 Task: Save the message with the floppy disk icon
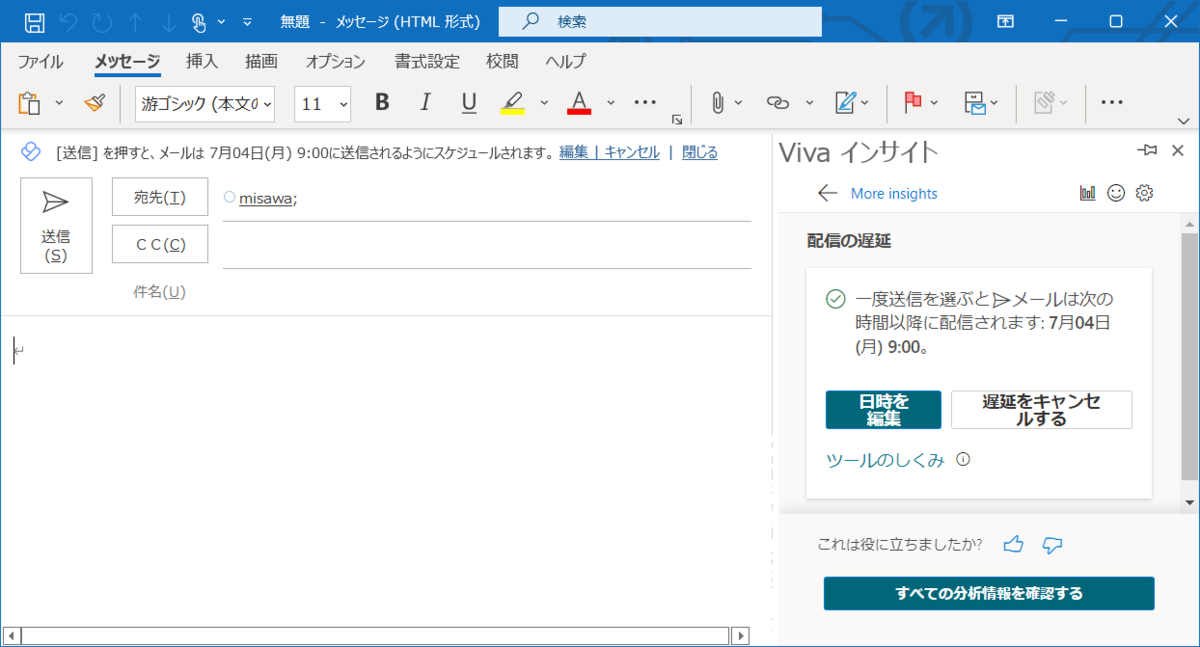tap(34, 21)
